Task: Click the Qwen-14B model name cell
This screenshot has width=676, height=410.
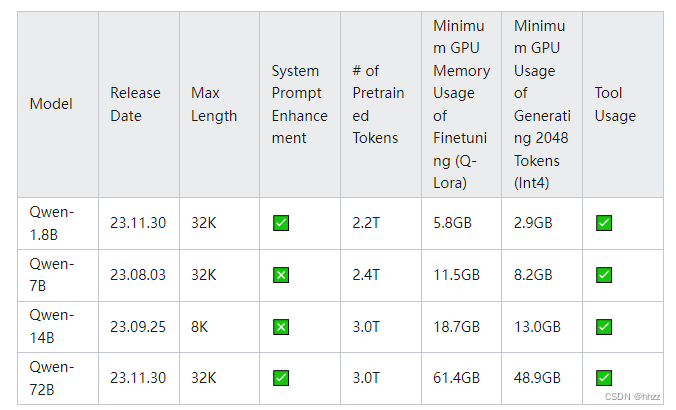Action: (x=52, y=327)
